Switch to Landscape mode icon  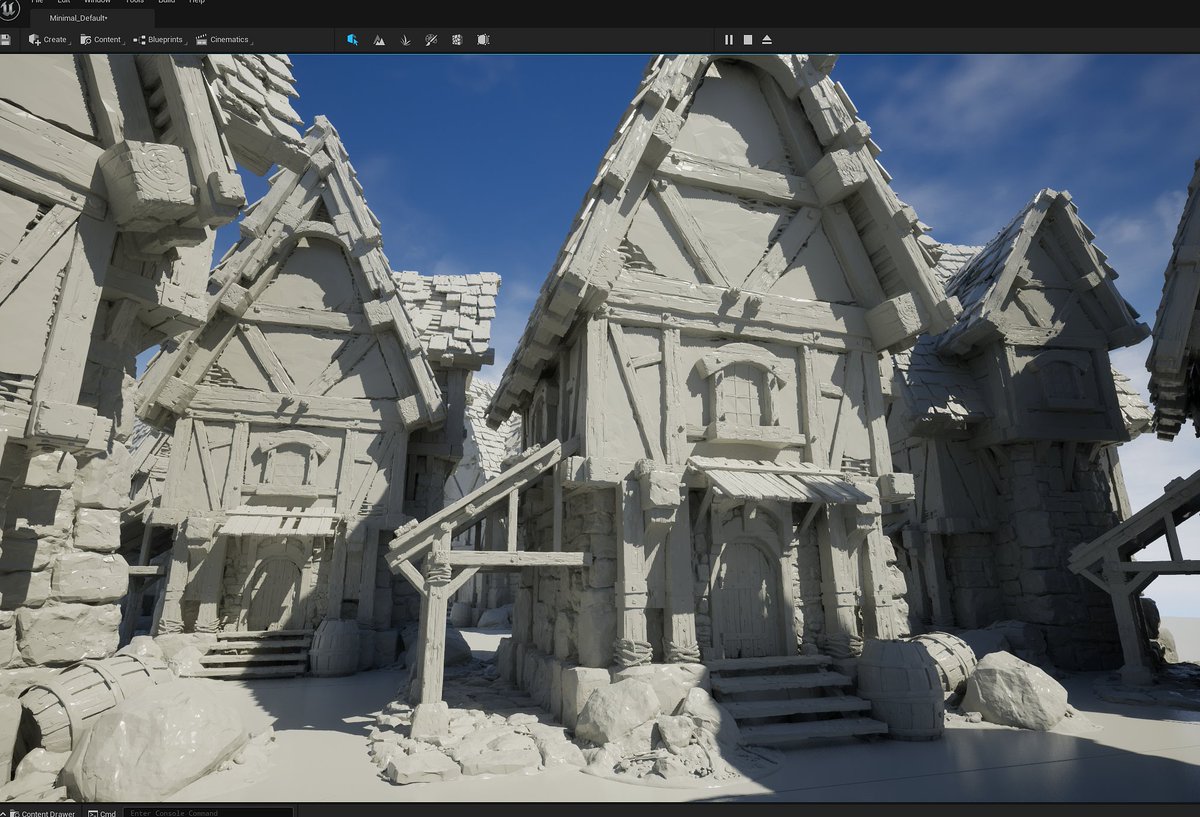pos(379,40)
